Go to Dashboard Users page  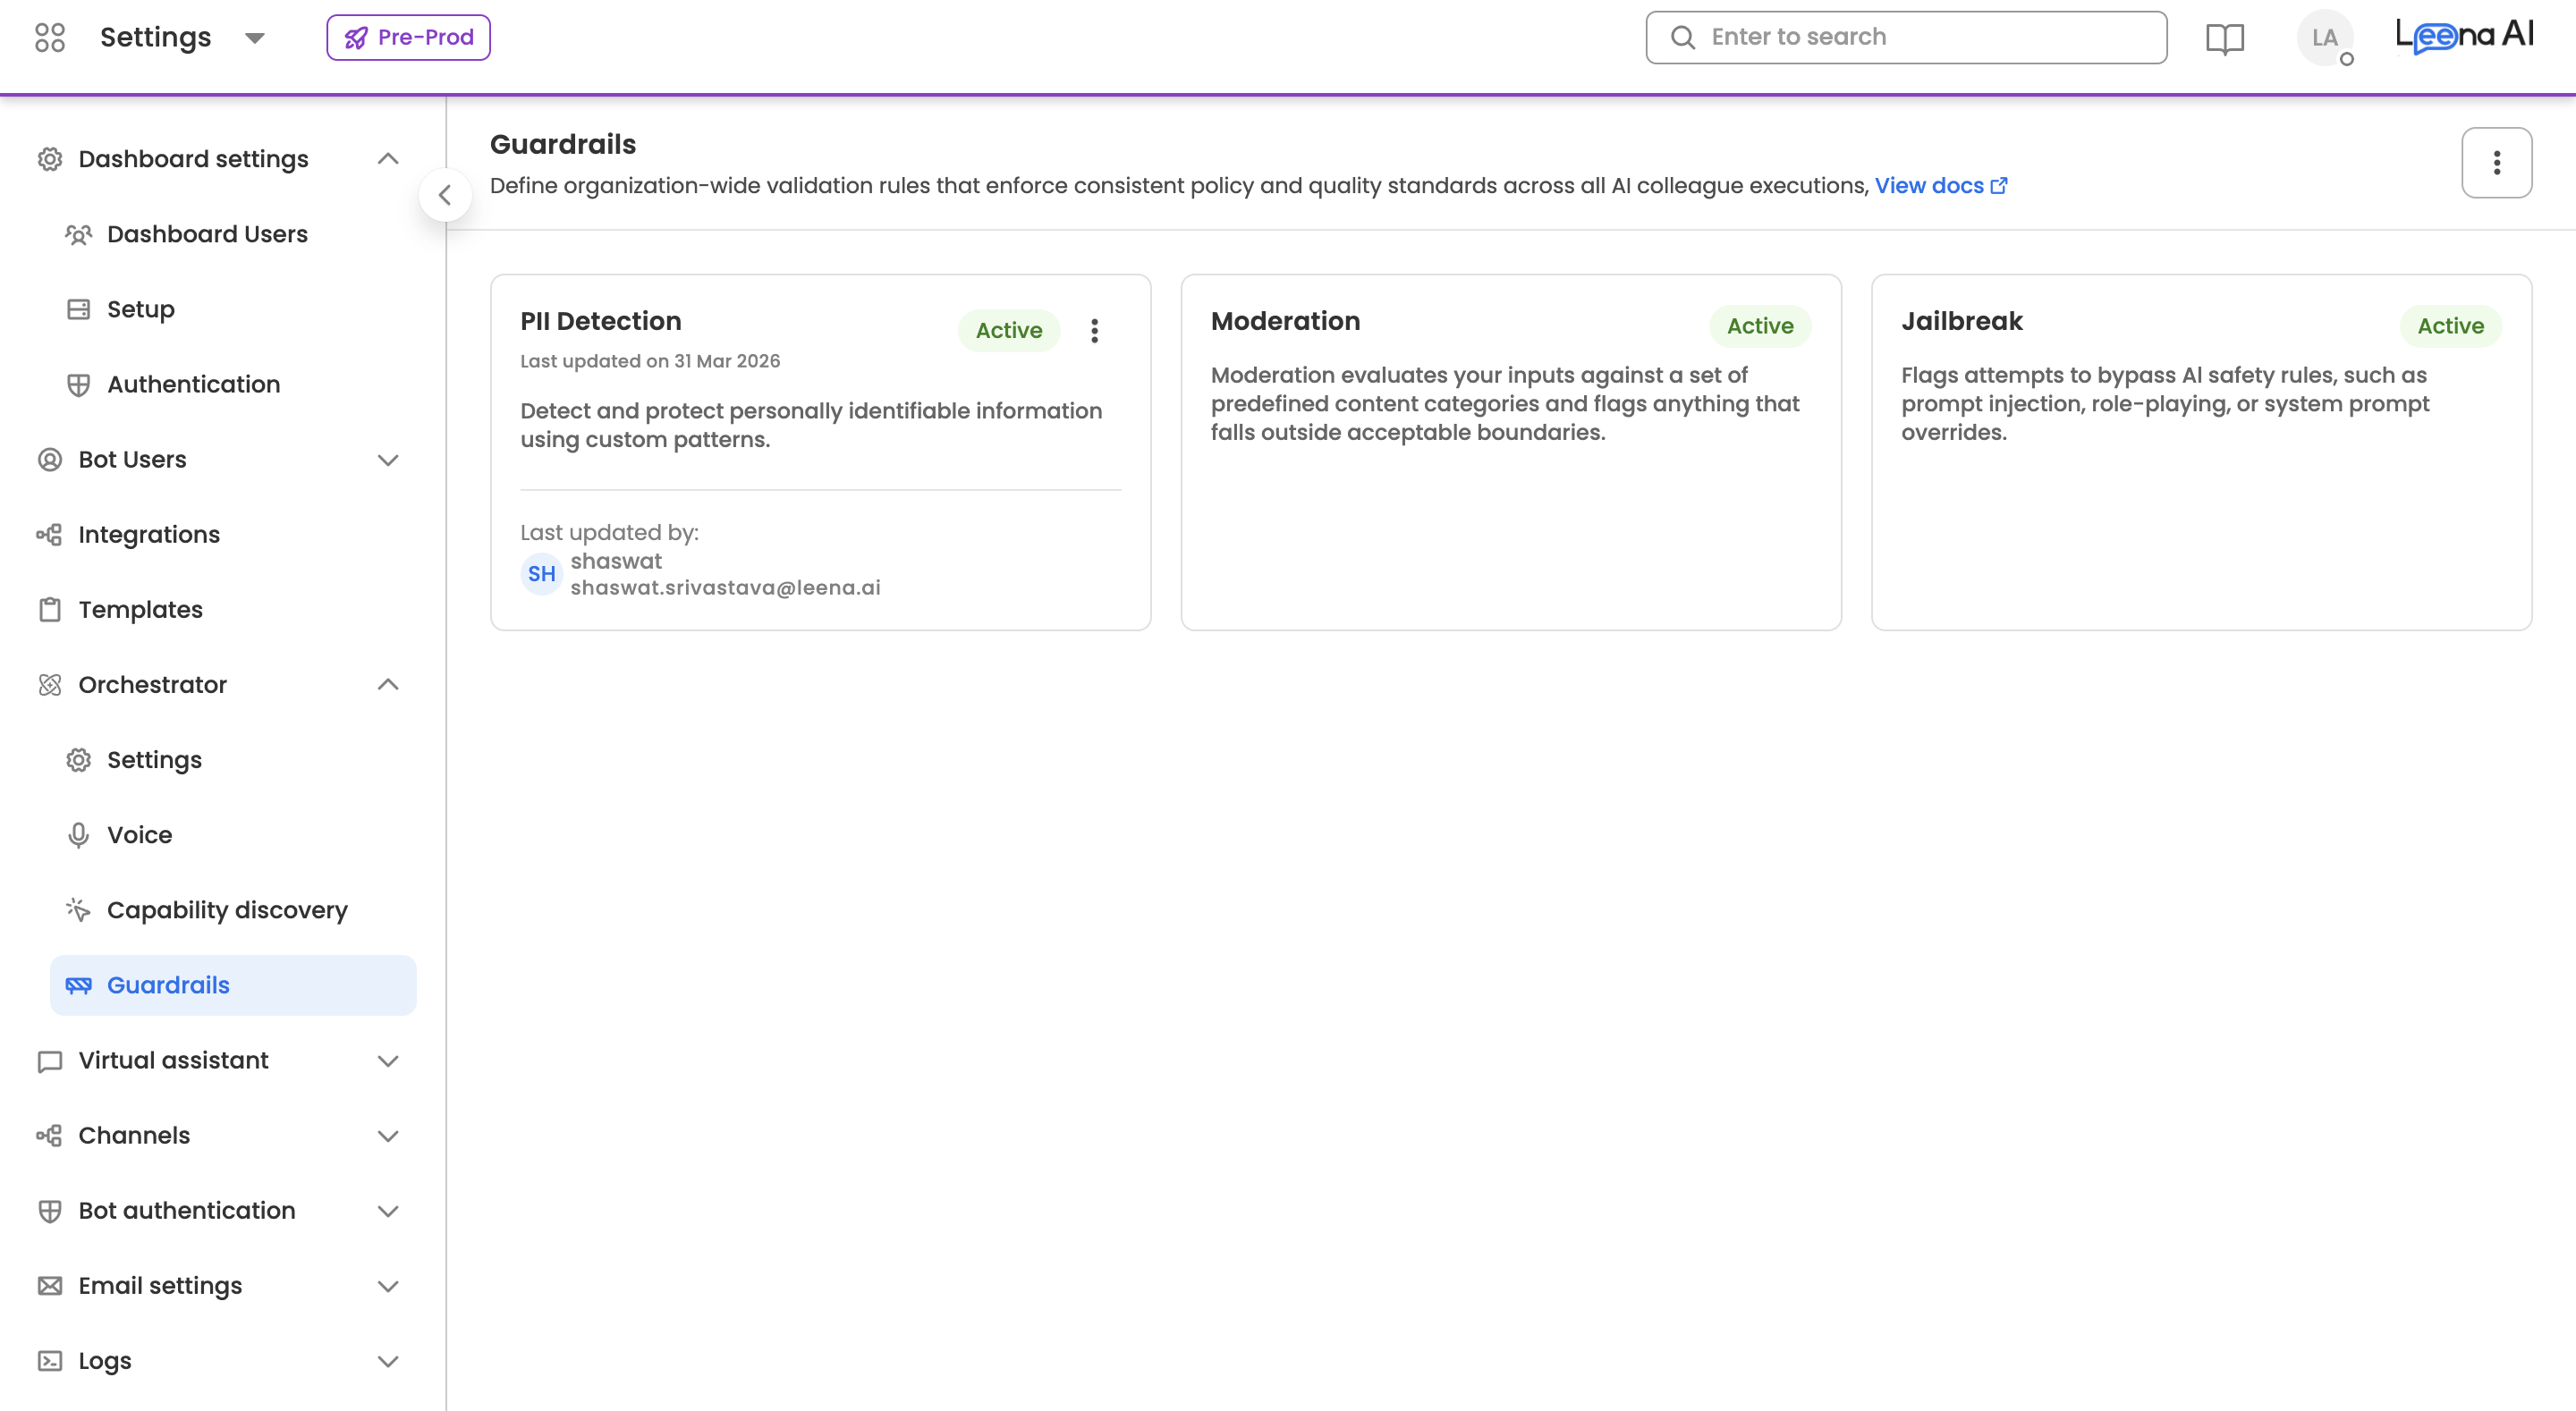tap(207, 234)
